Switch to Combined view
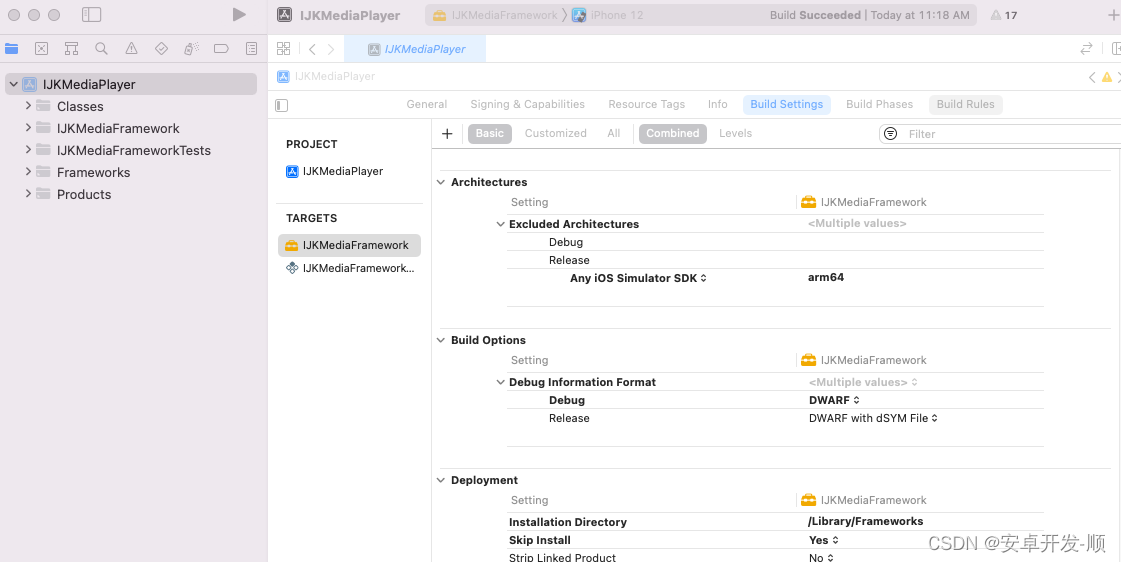The image size is (1121, 562). coord(673,134)
